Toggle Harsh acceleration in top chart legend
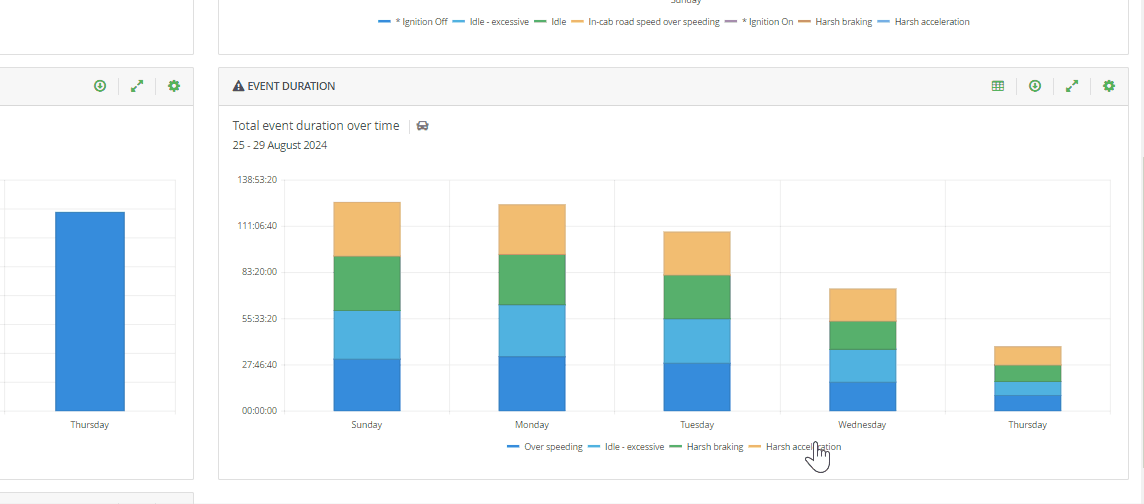Screen dimensions: 1144x504 [924, 22]
